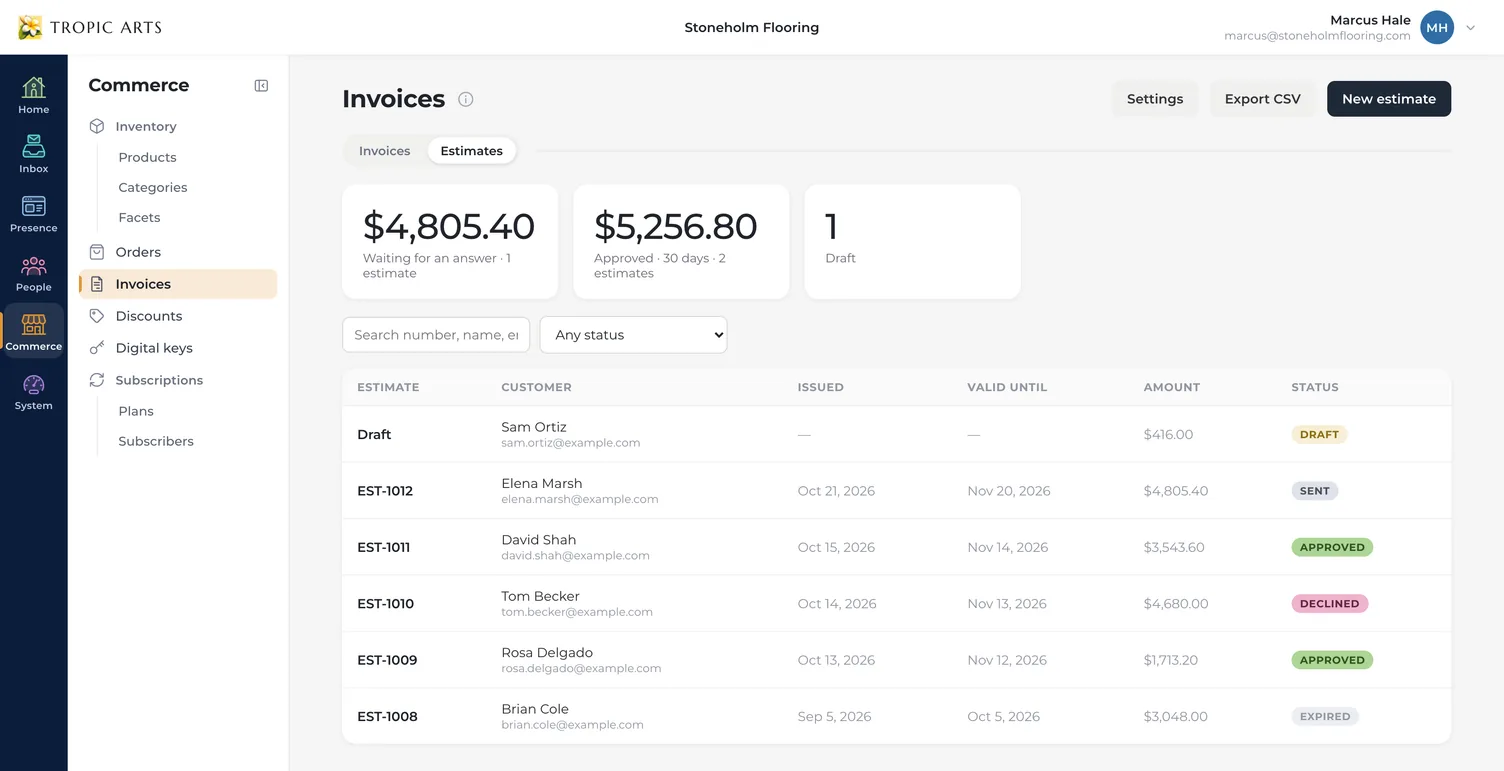Image resolution: width=1504 pixels, height=771 pixels.
Task: Go to Products in sidebar
Action: 147,157
